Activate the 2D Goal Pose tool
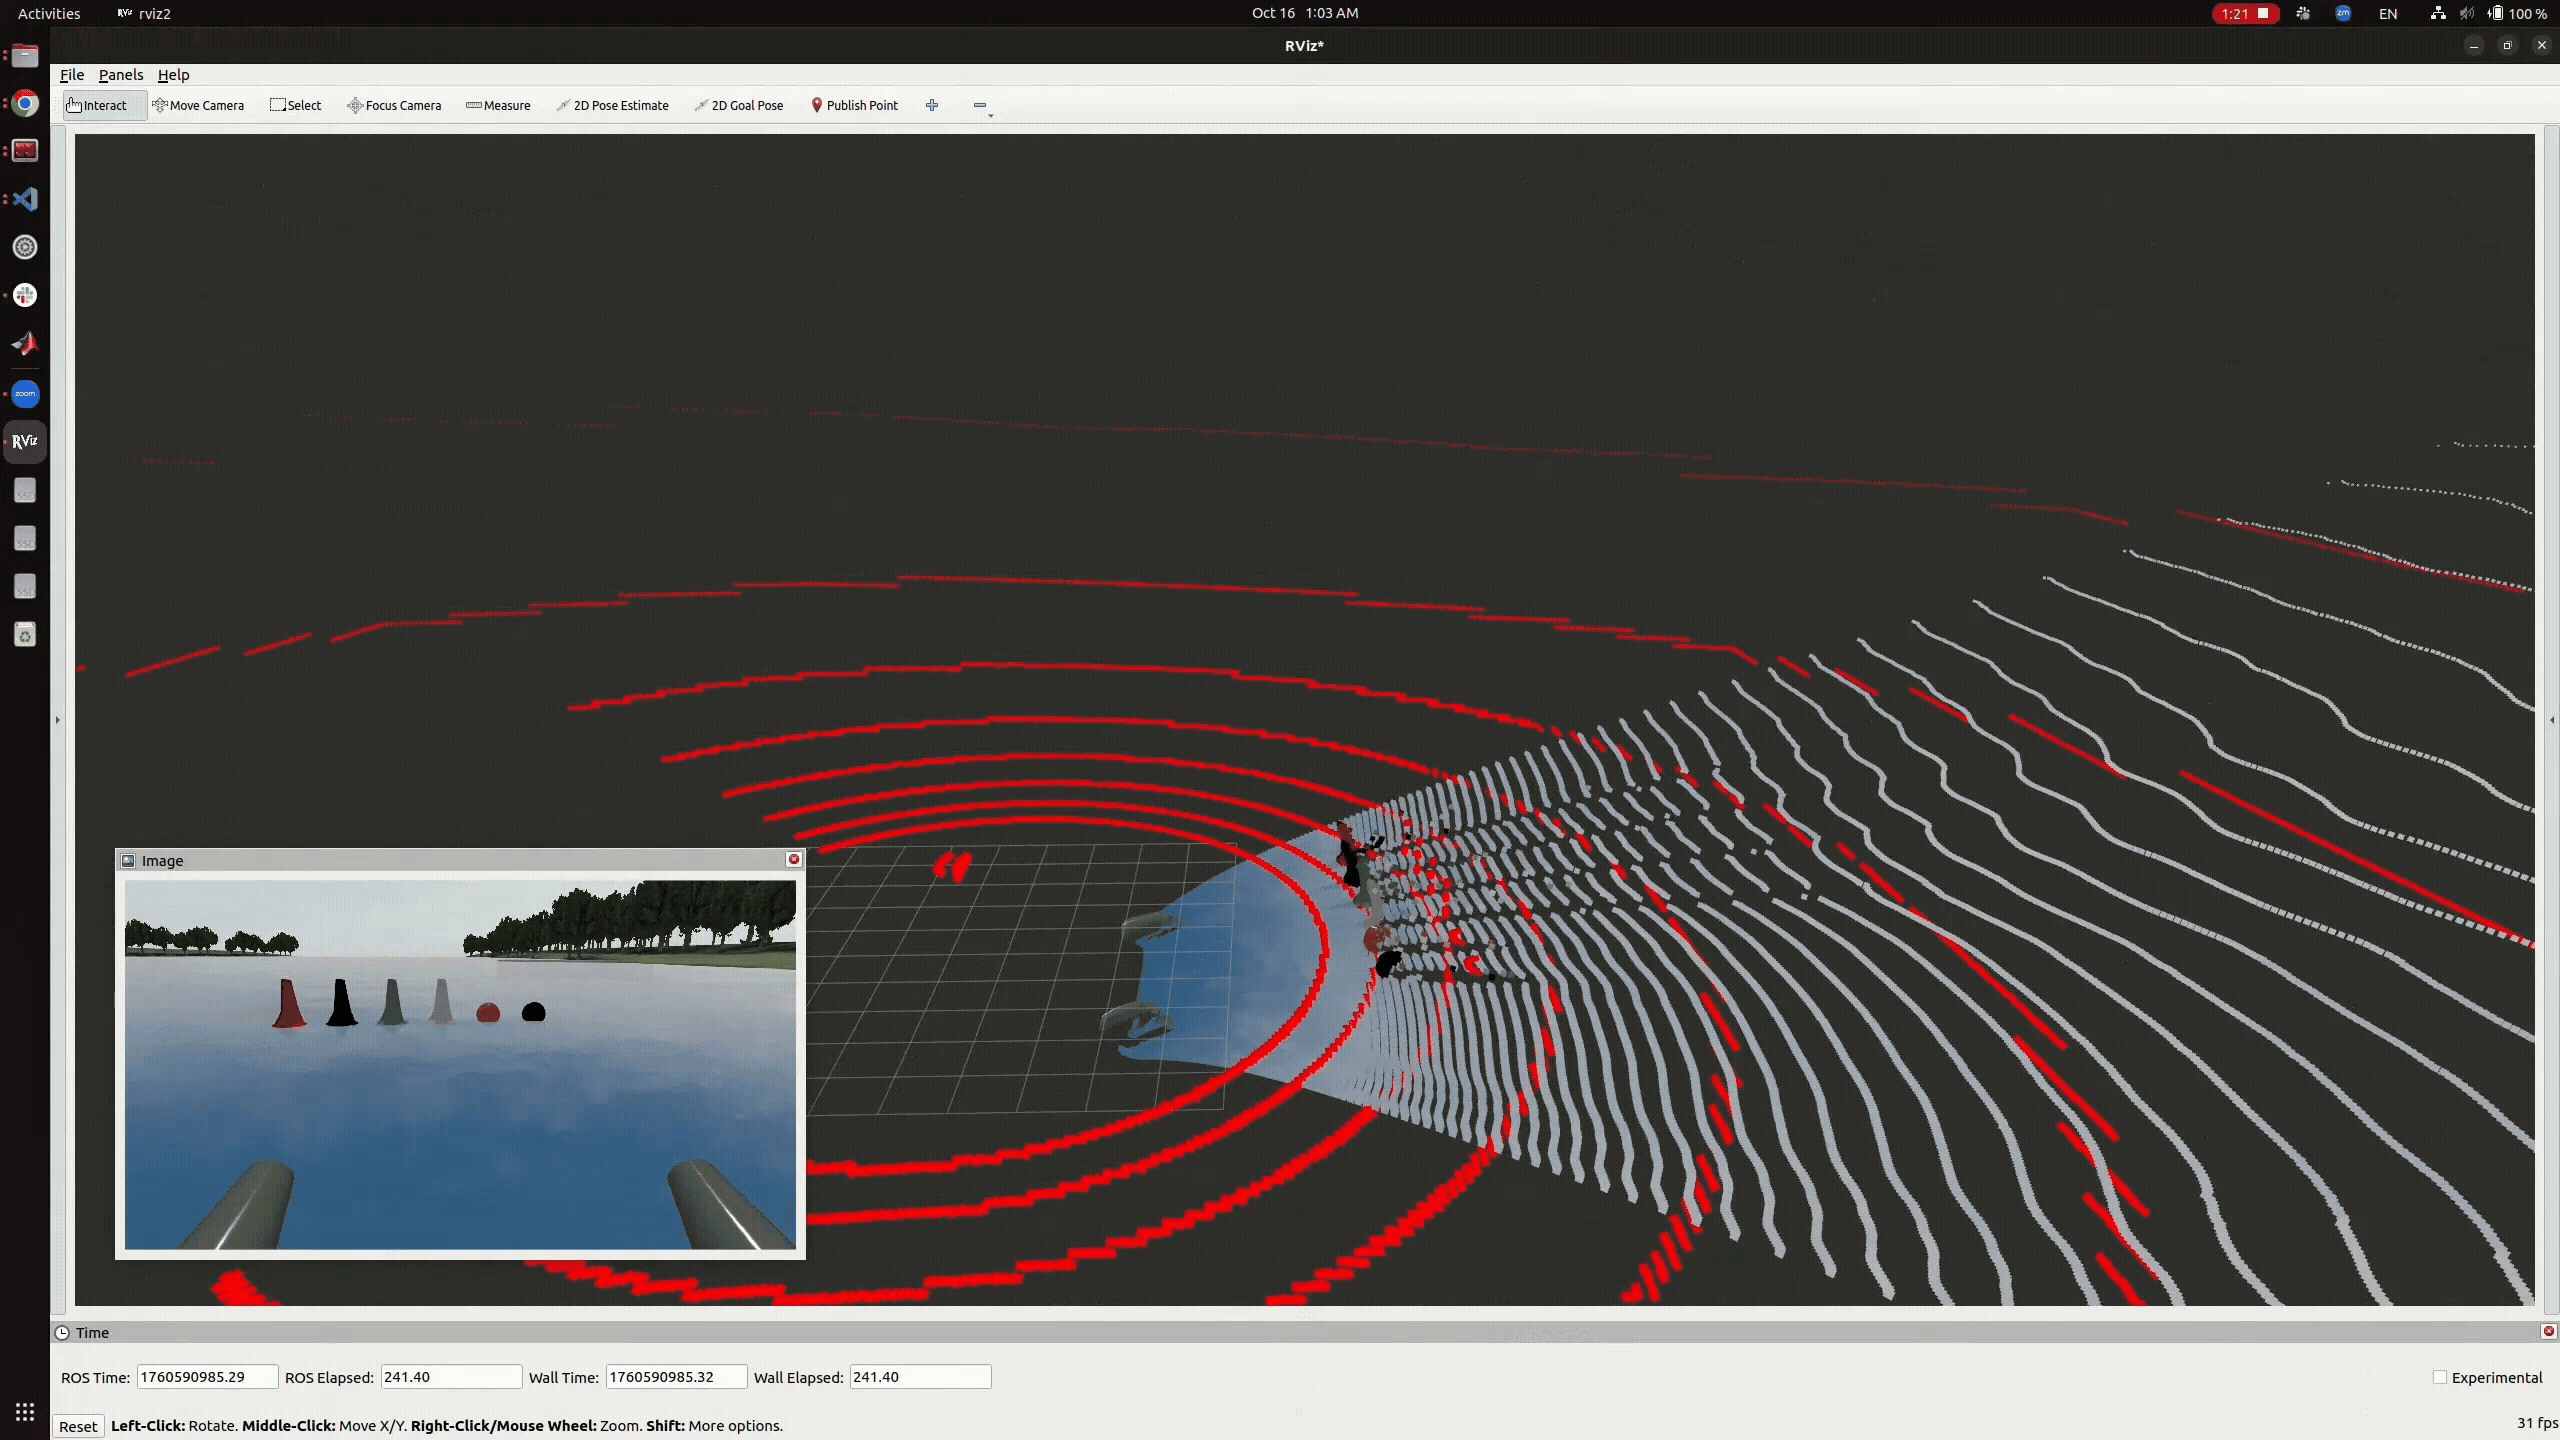Viewport: 2560px width, 1440px height. pyautogui.click(x=738, y=105)
